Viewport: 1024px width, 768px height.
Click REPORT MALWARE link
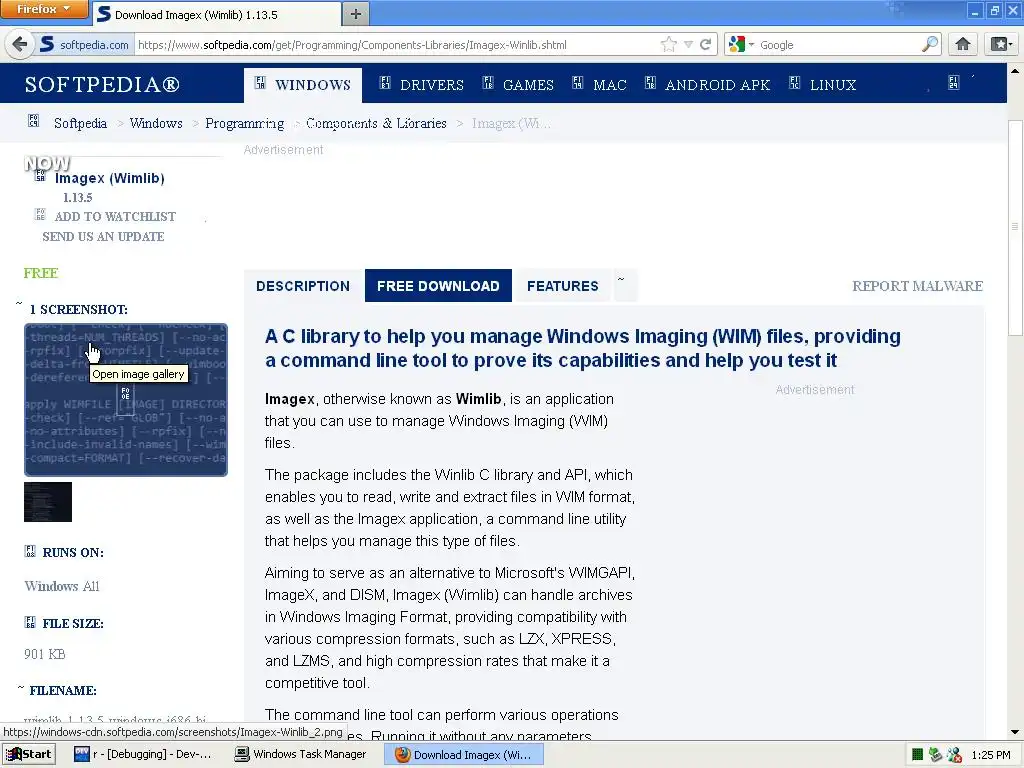[x=918, y=286]
